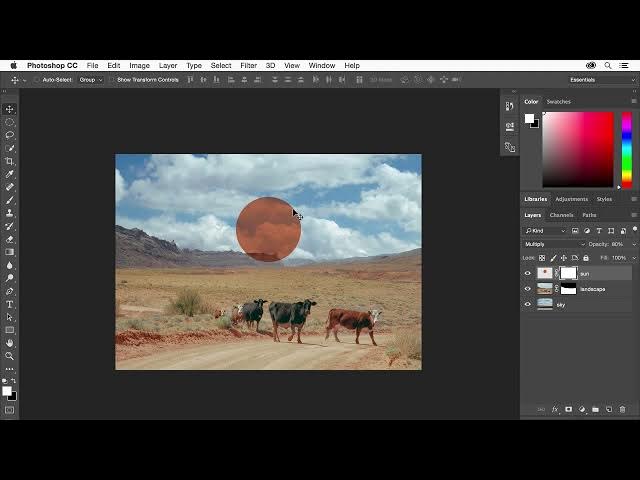Image resolution: width=640 pixels, height=480 pixels.
Task: Expand the Group auto-select dropdown
Action: click(91, 80)
